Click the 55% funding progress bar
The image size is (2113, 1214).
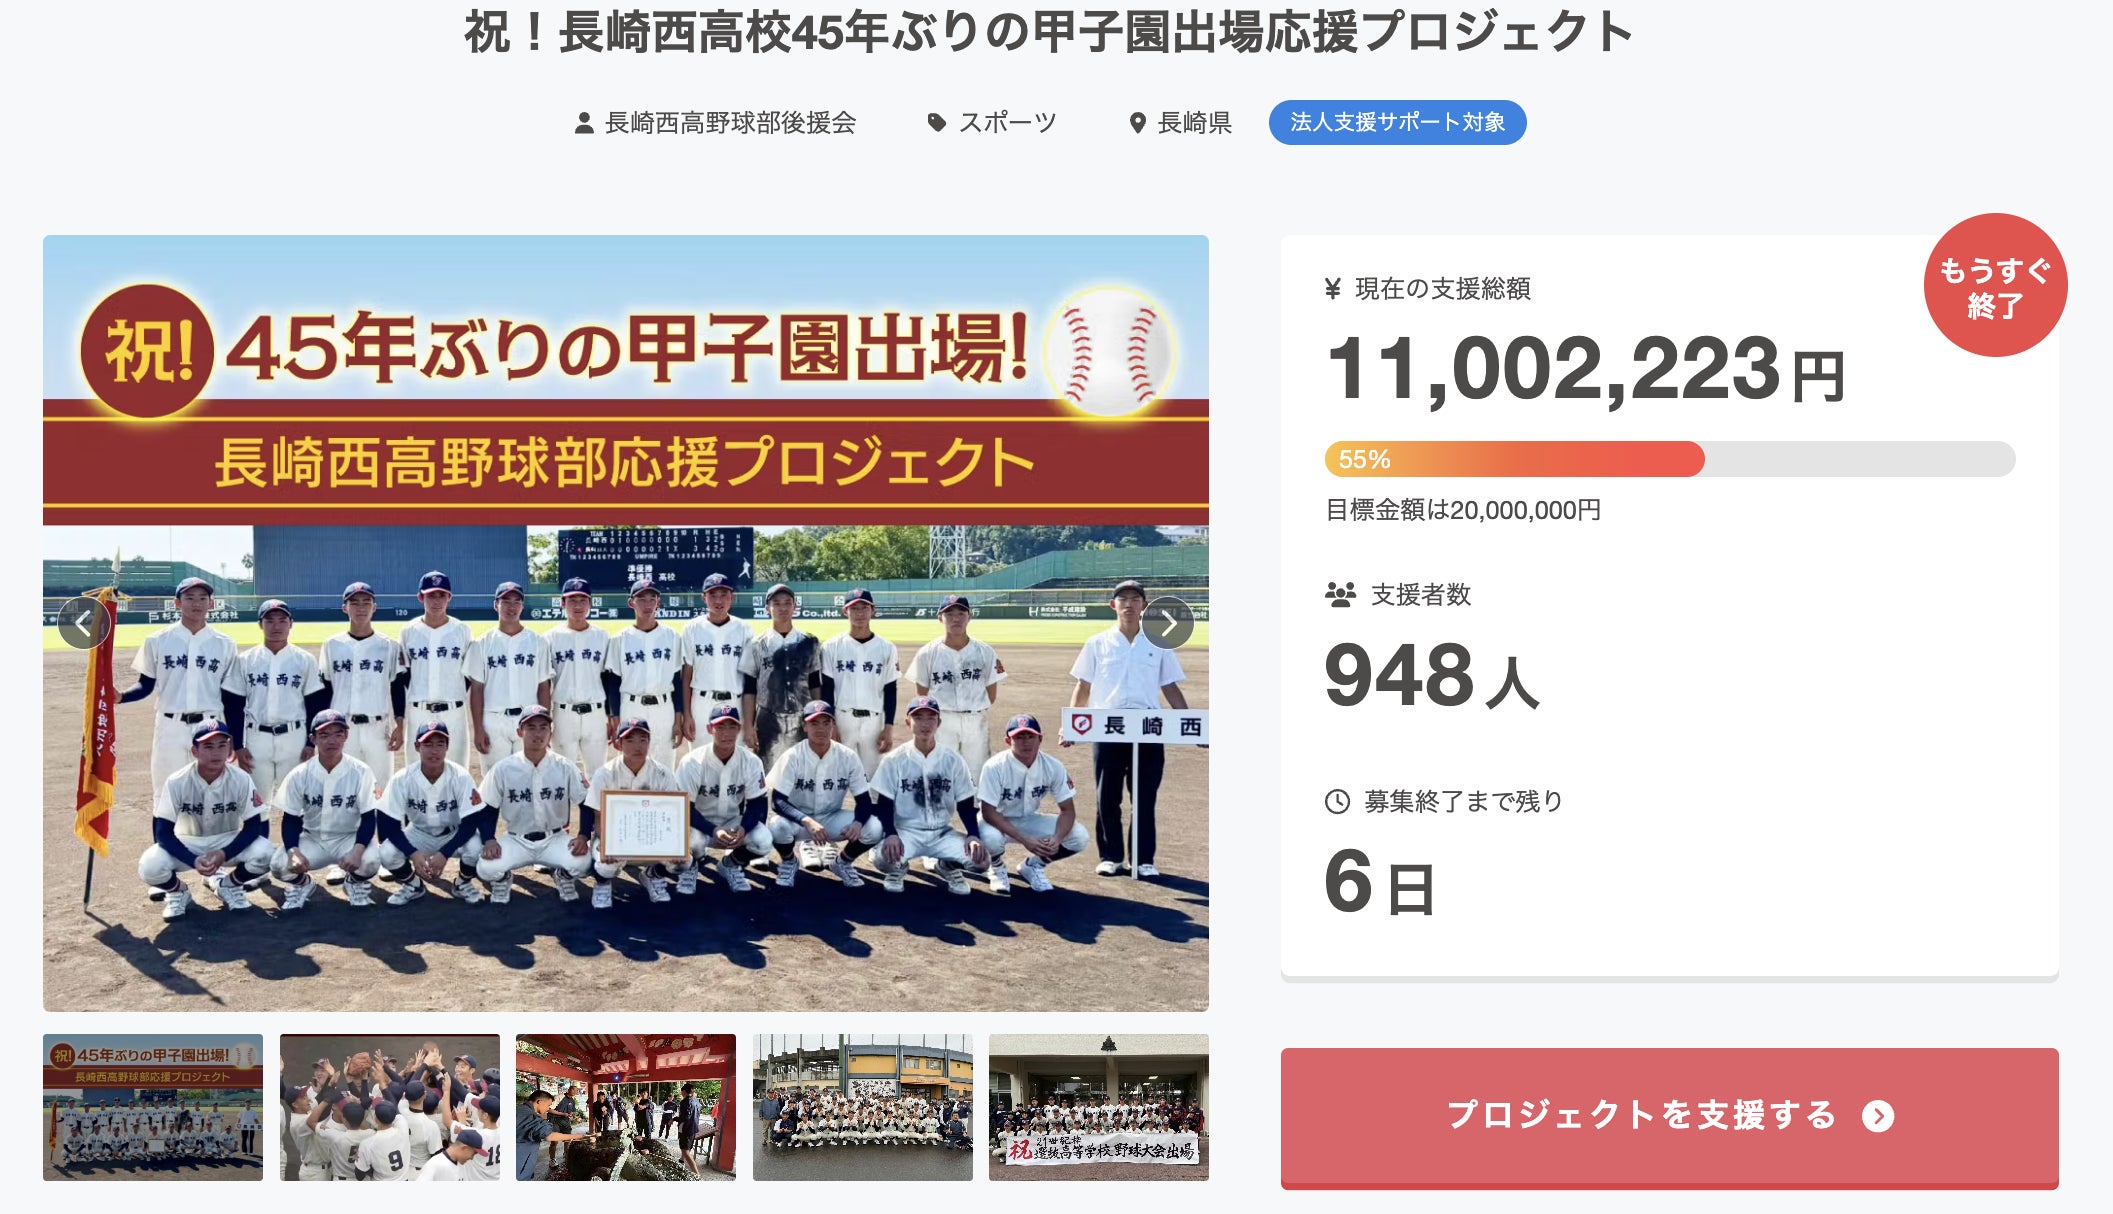(x=1669, y=459)
